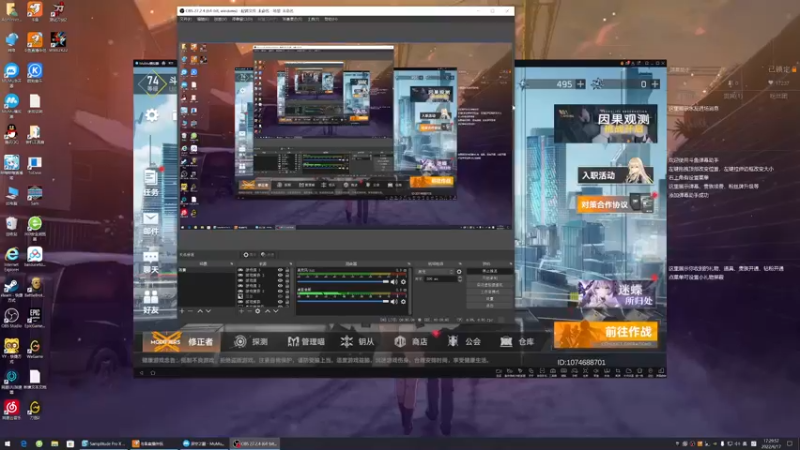
Task: Add a new scene with plus icon in OBS Scenes panel
Action: coord(182,311)
